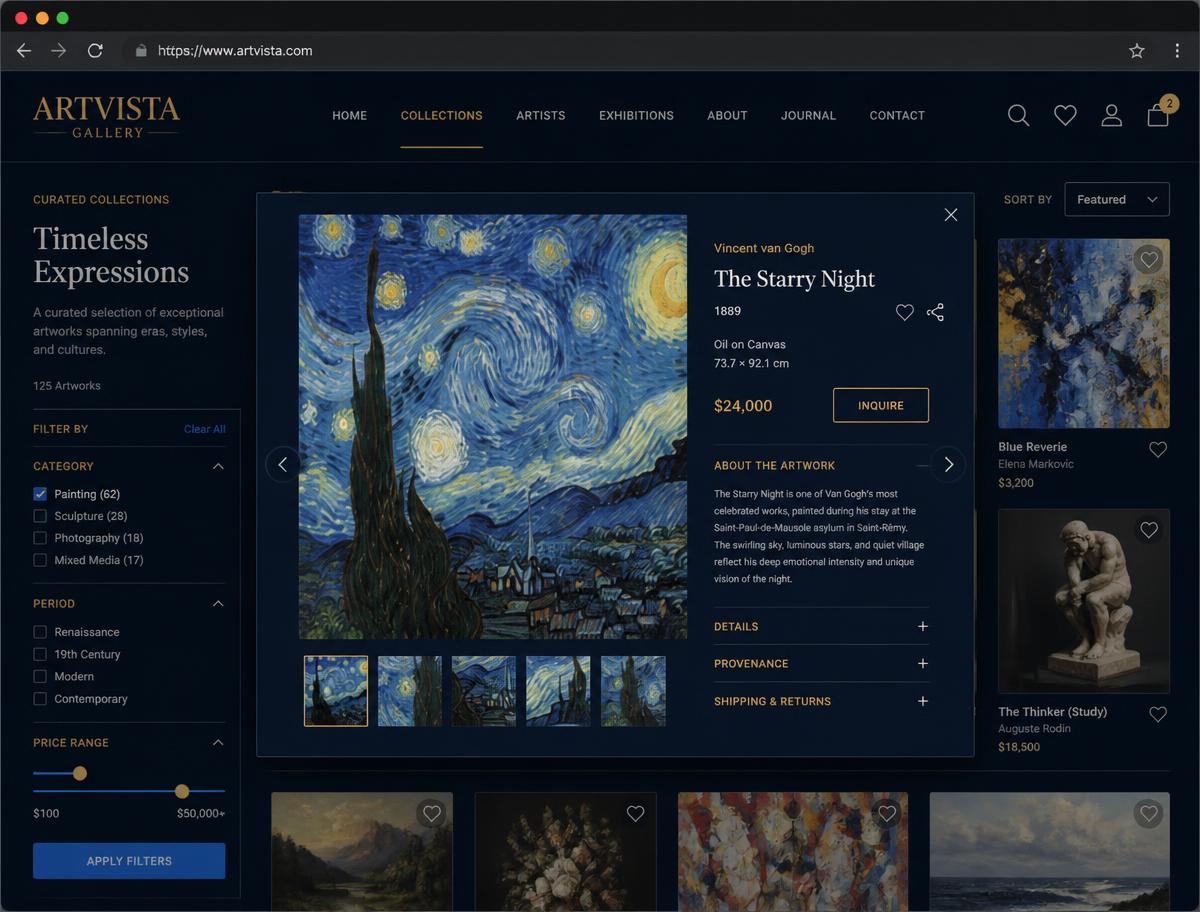This screenshot has width=1200, height=912.
Task: Select fifth Starry Night thumbnail
Action: pos(633,691)
